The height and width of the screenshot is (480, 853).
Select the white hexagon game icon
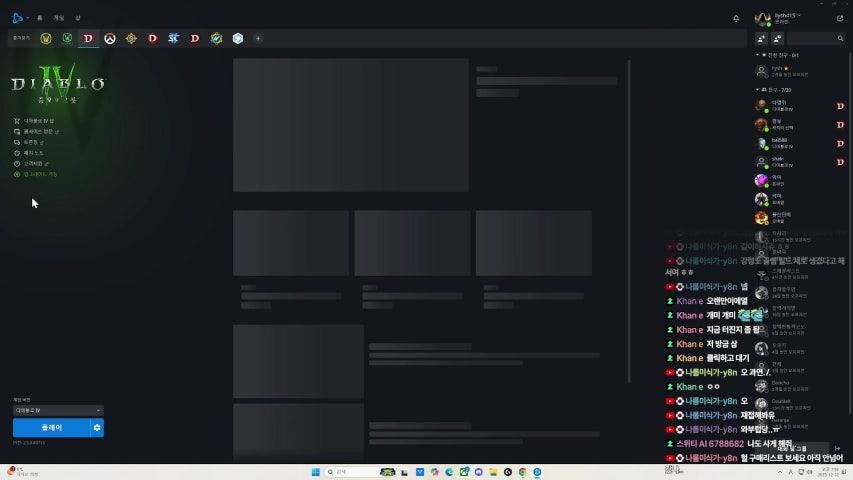(x=238, y=39)
